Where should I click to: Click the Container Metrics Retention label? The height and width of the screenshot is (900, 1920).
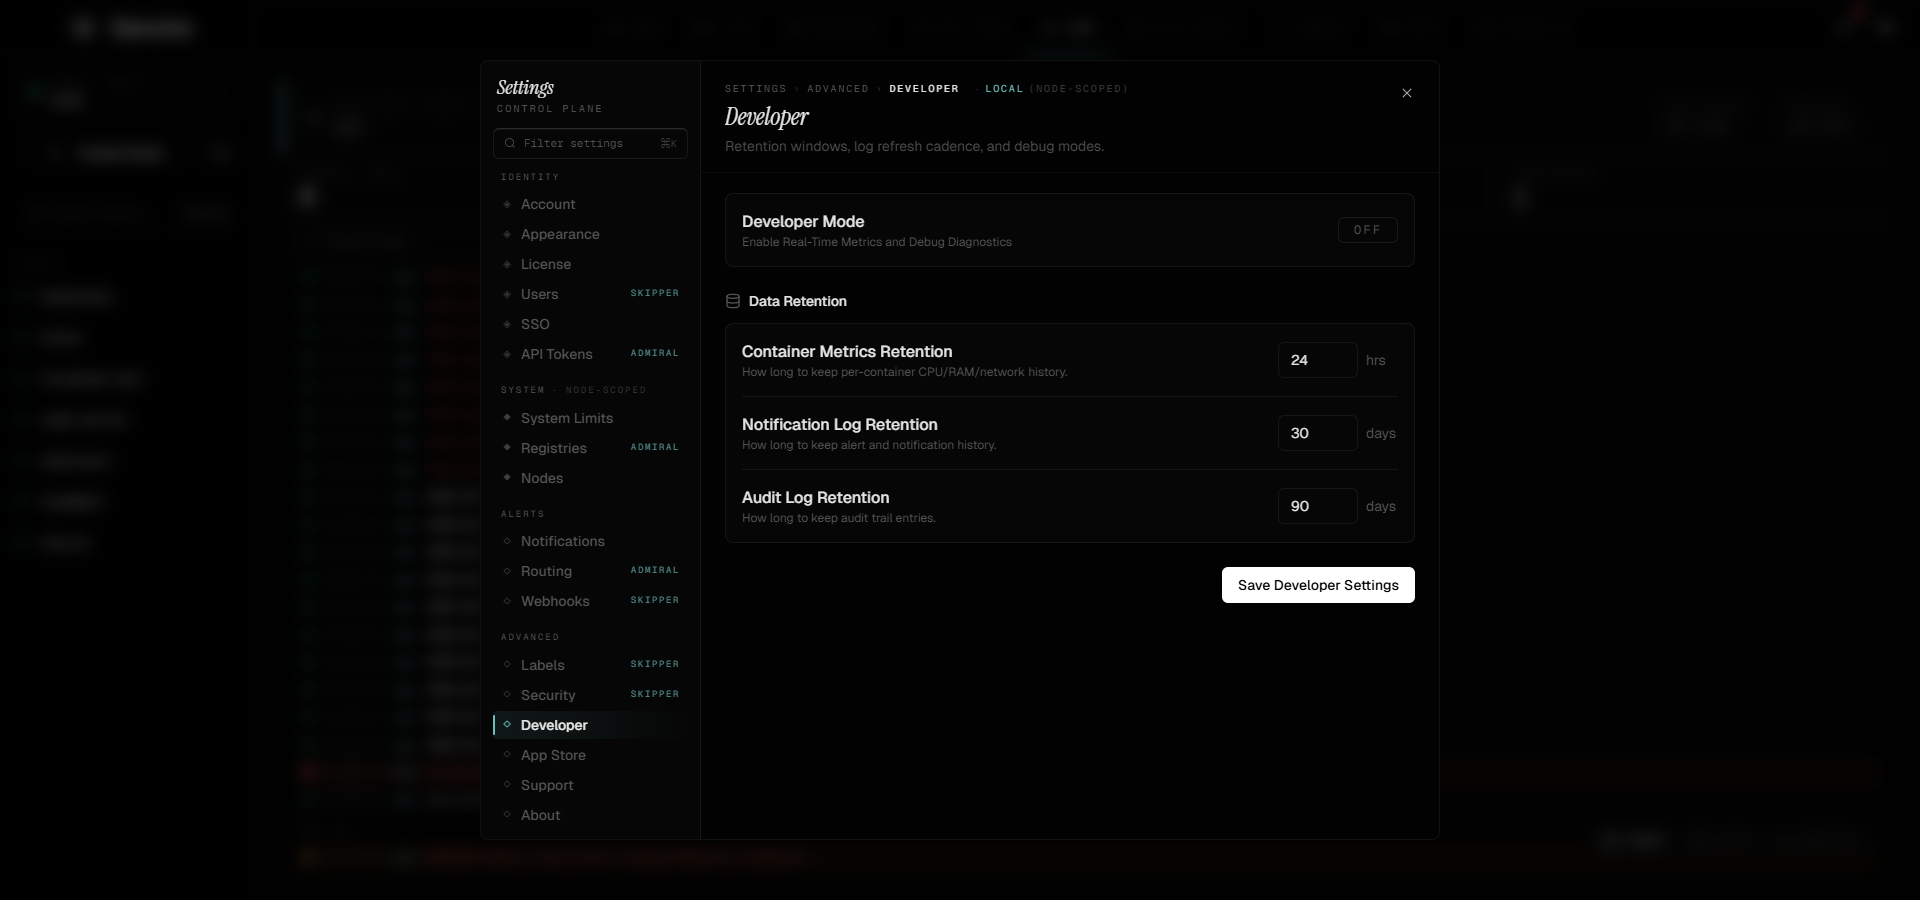[847, 352]
